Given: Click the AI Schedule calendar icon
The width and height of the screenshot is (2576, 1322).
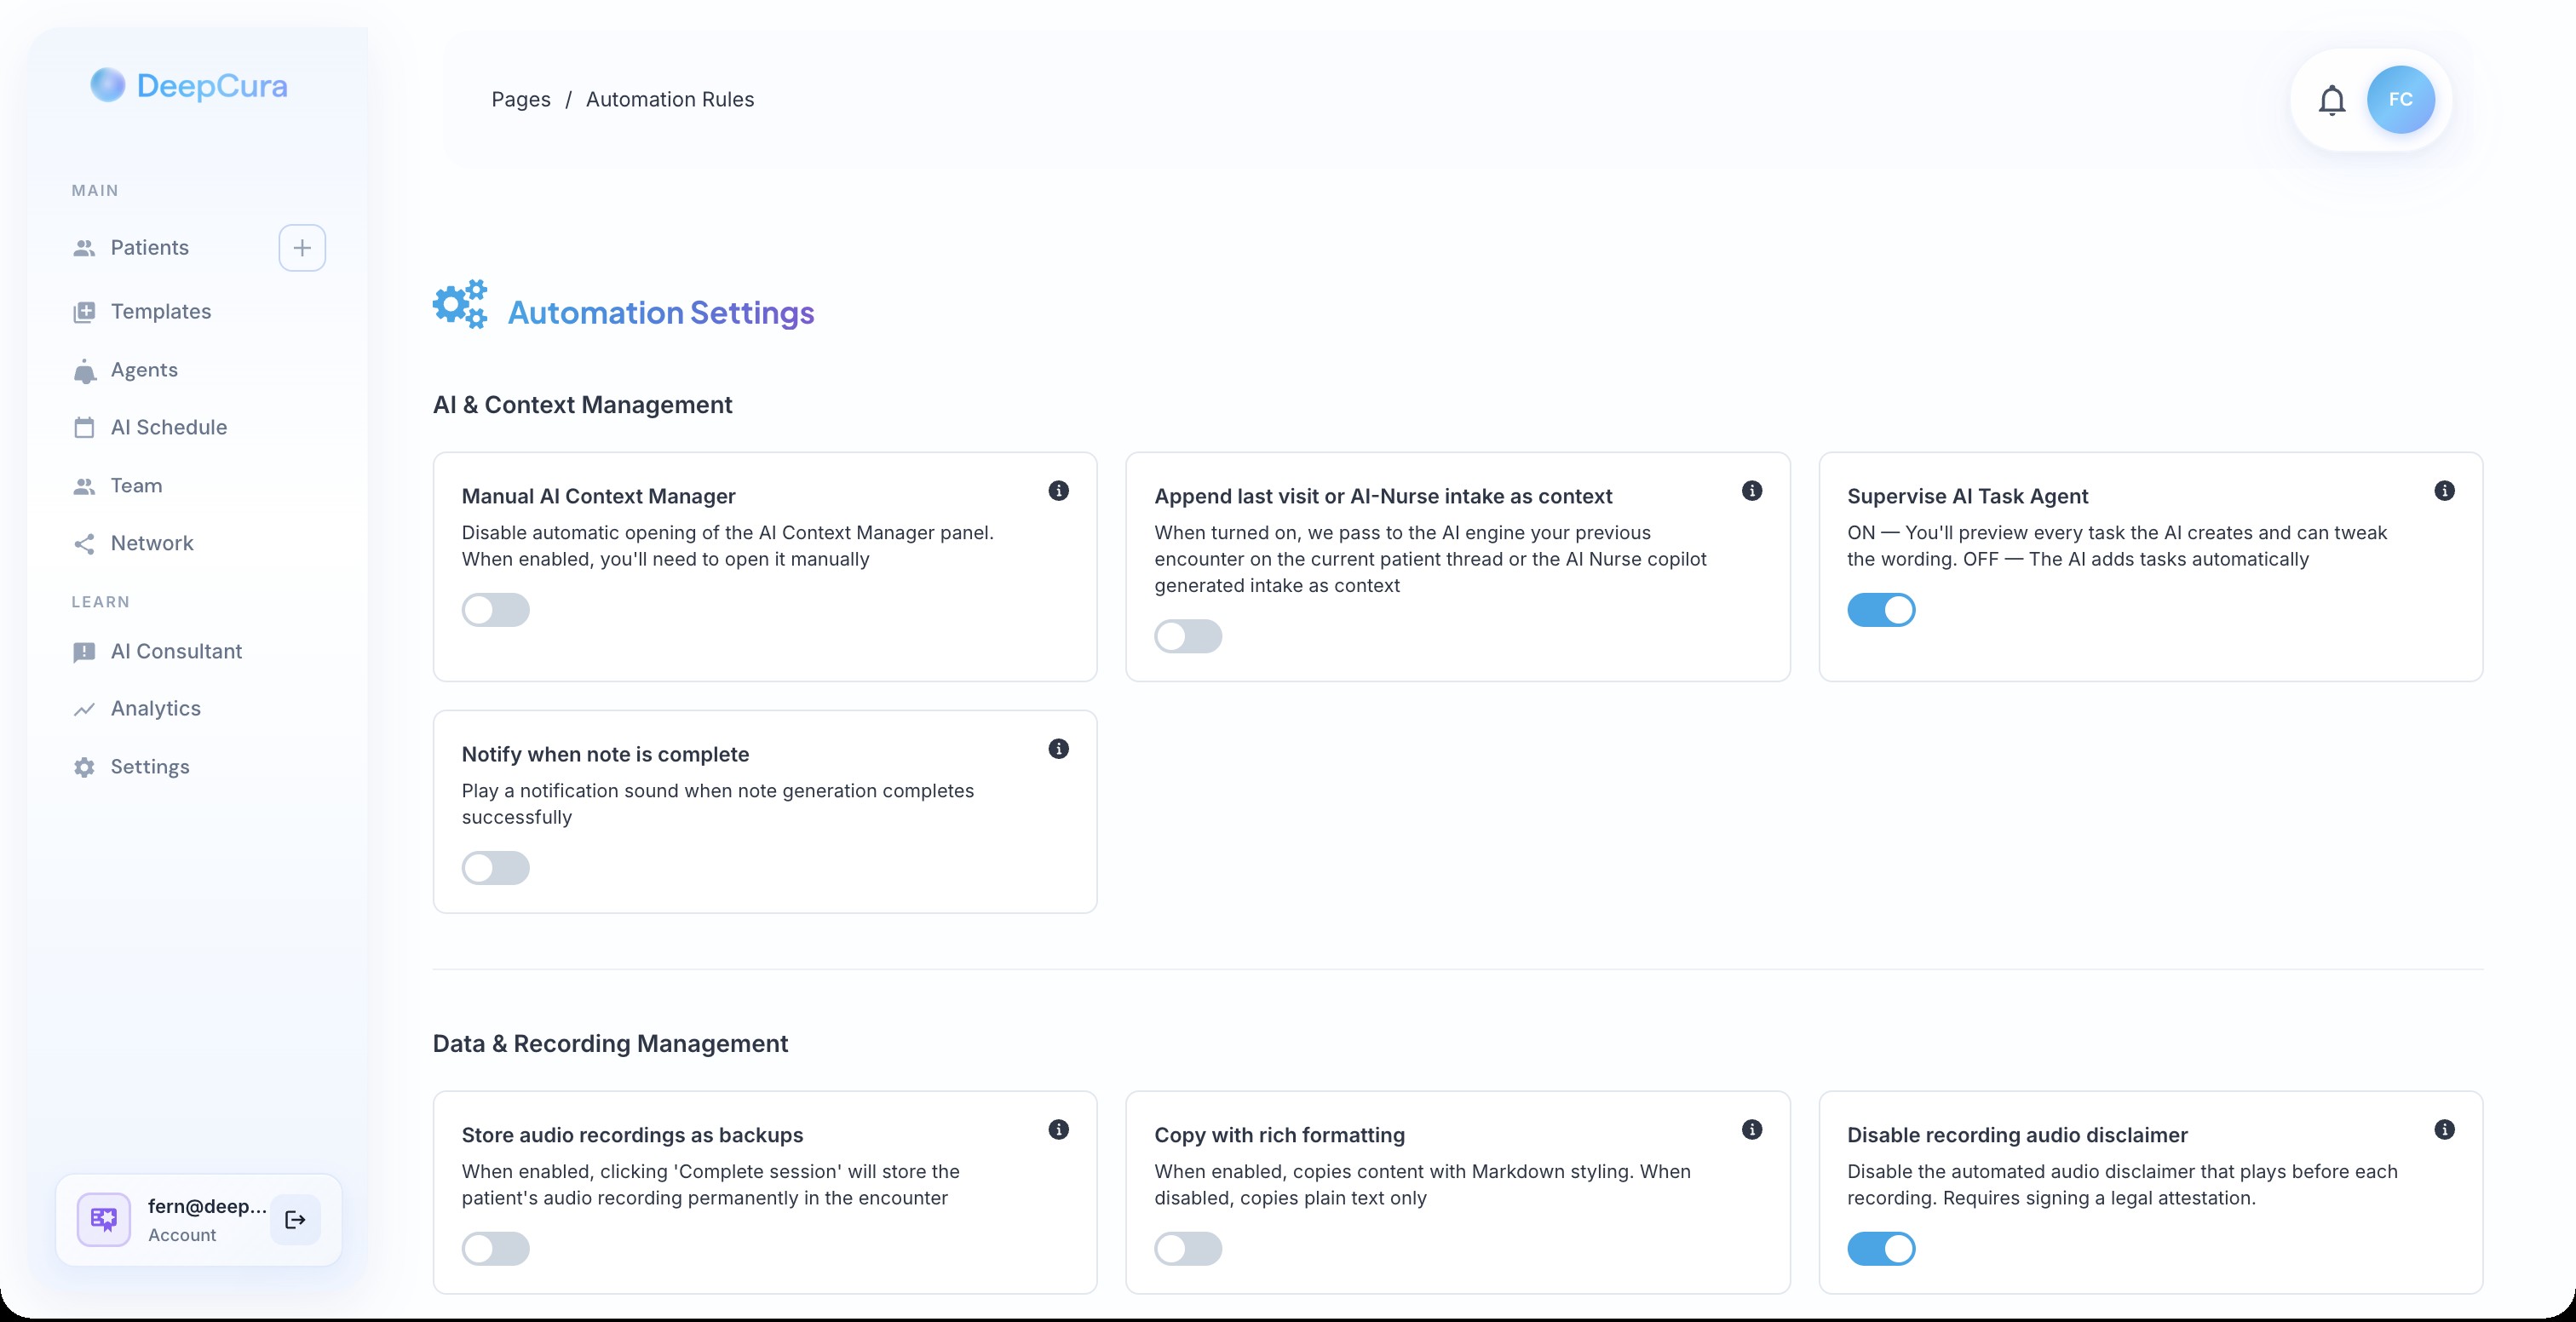Looking at the screenshot, I should click(84, 428).
